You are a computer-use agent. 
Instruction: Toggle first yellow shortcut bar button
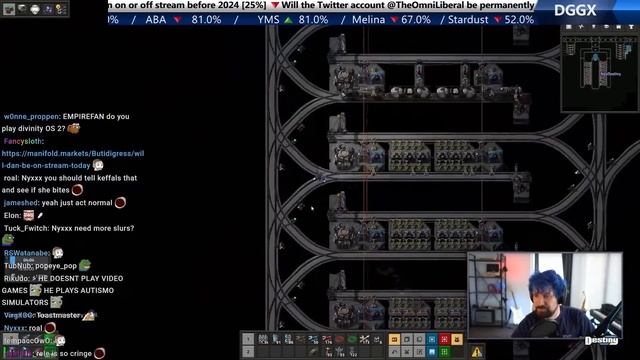[x=395, y=339]
